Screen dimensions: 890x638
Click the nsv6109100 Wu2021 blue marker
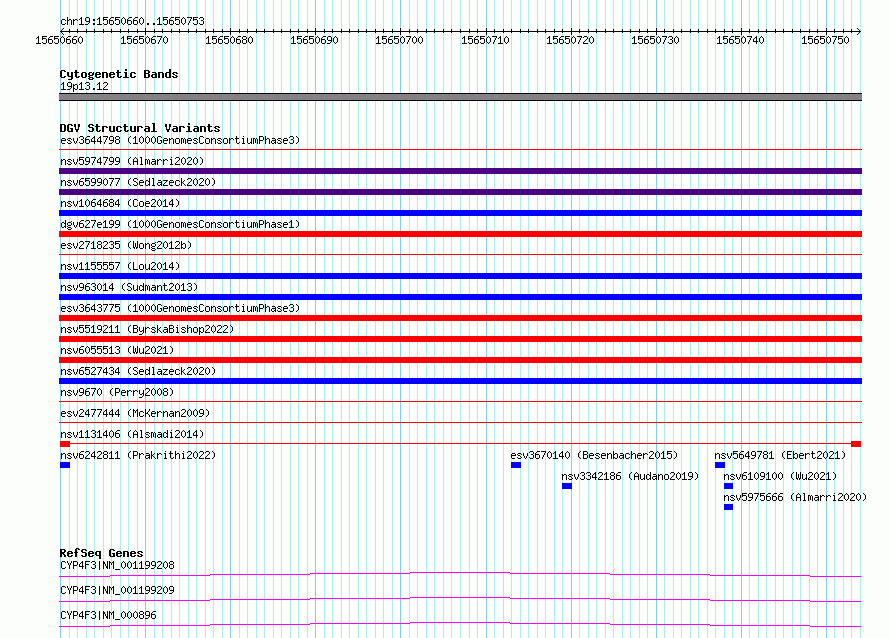tap(728, 486)
